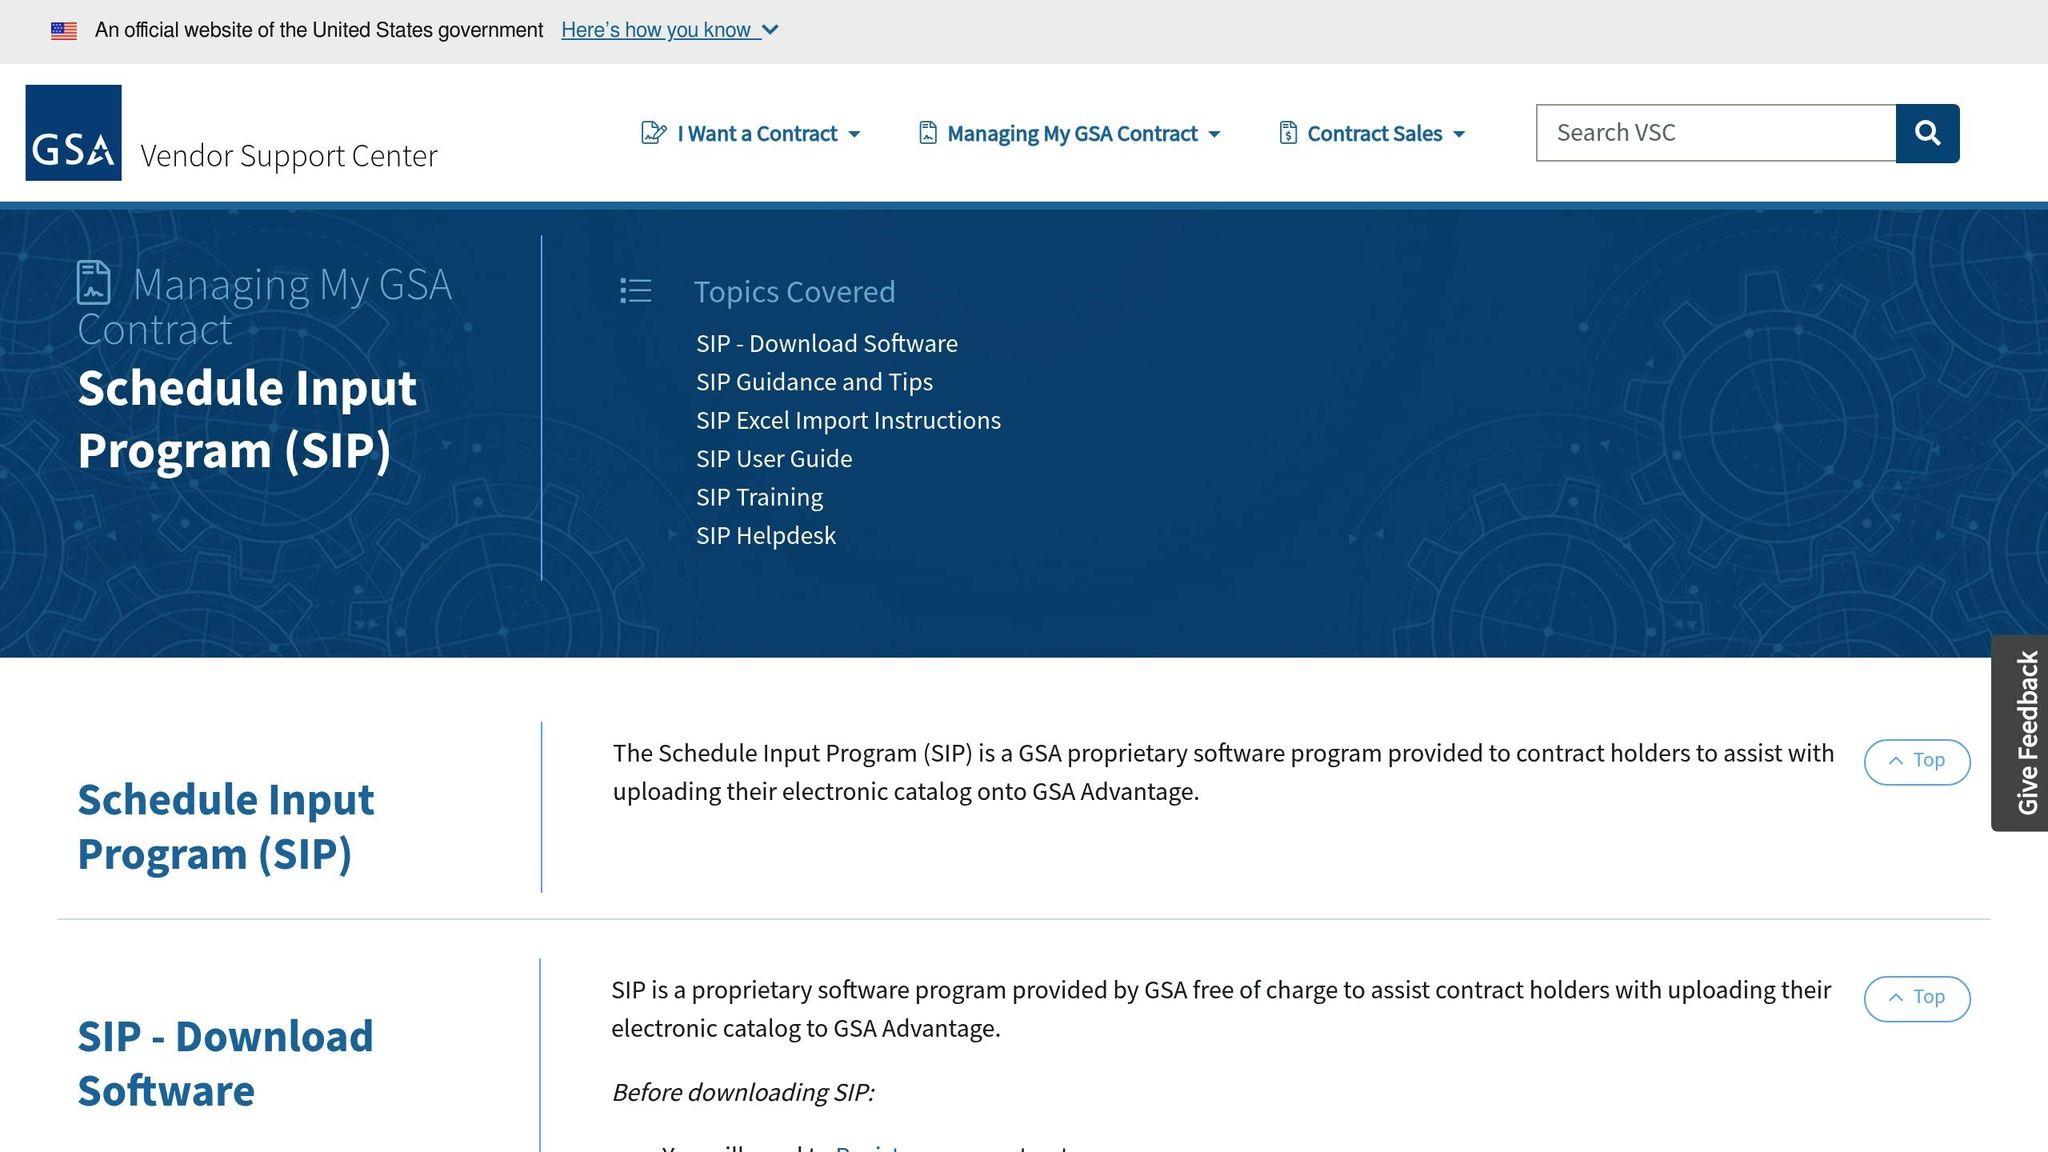Expand the Managing My GSA Contract dropdown arrow

click(x=1214, y=134)
